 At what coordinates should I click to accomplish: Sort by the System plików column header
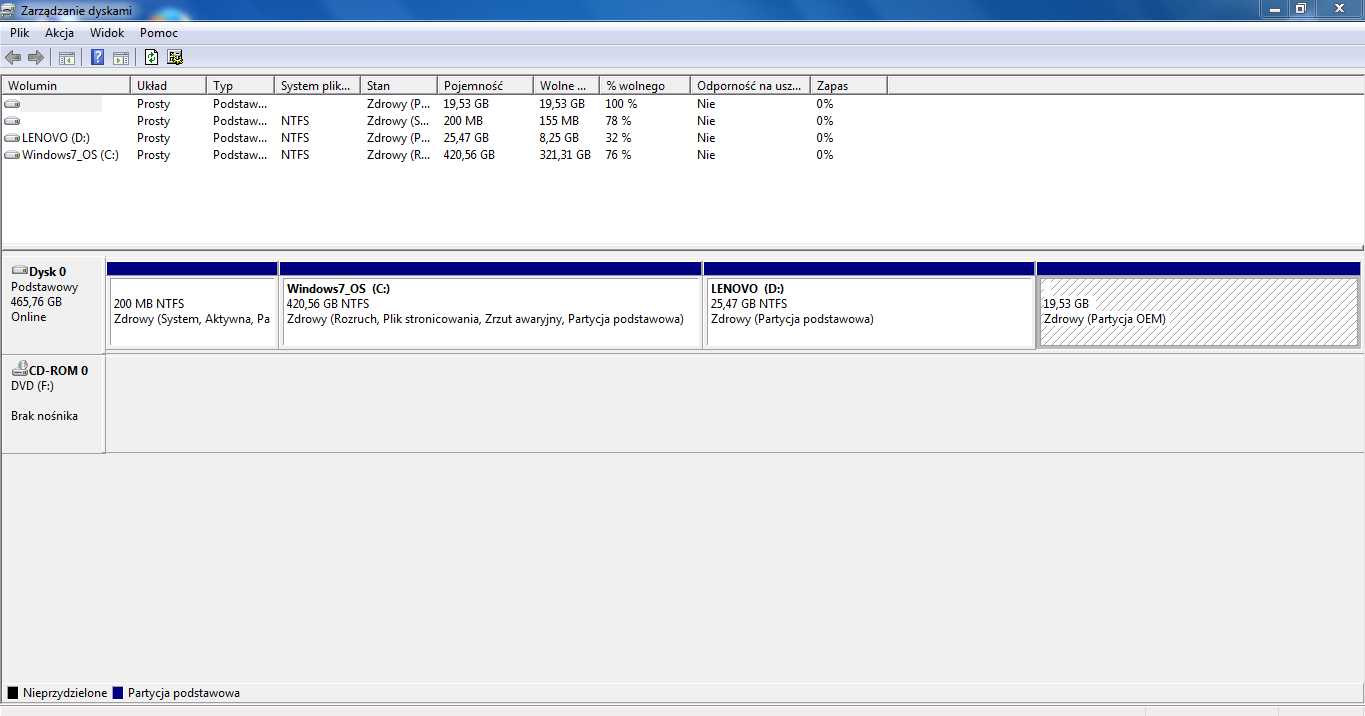(x=317, y=86)
